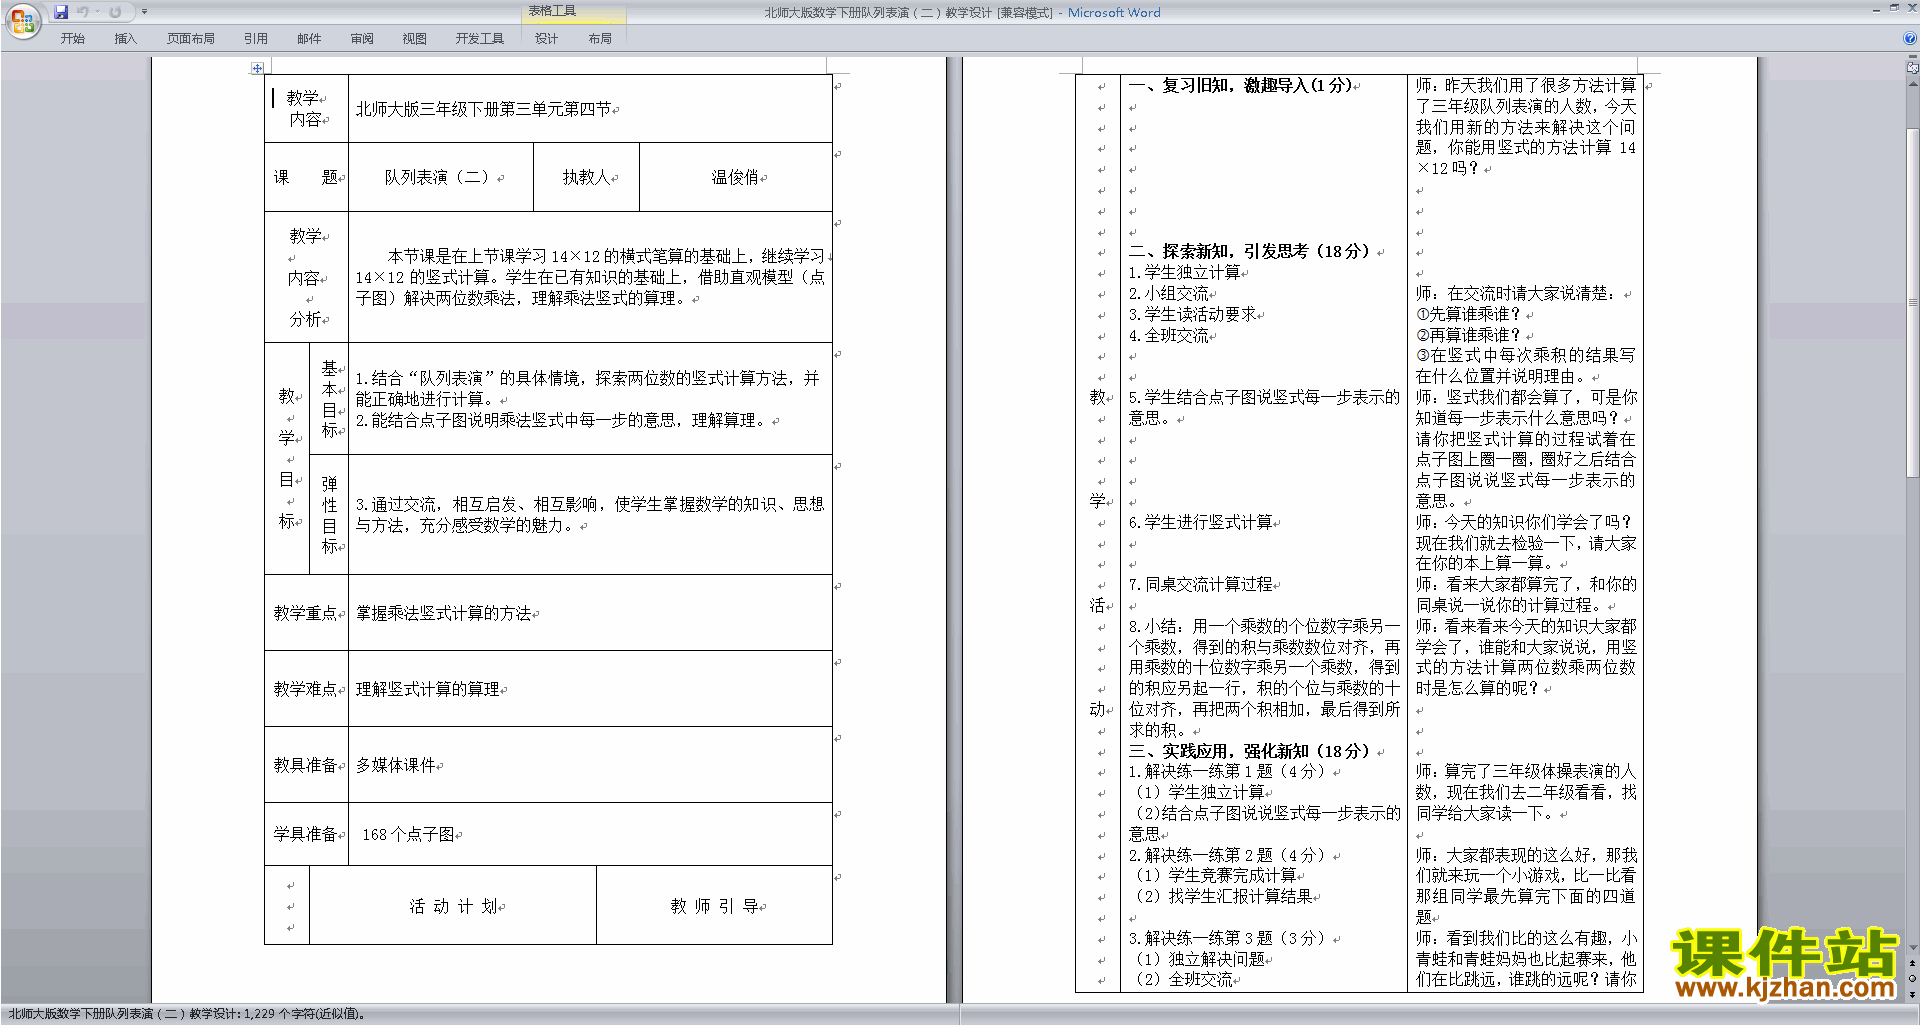Image resolution: width=1920 pixels, height=1025 pixels.
Task: Click the '基本目标' vertical label cell
Action: (329, 399)
